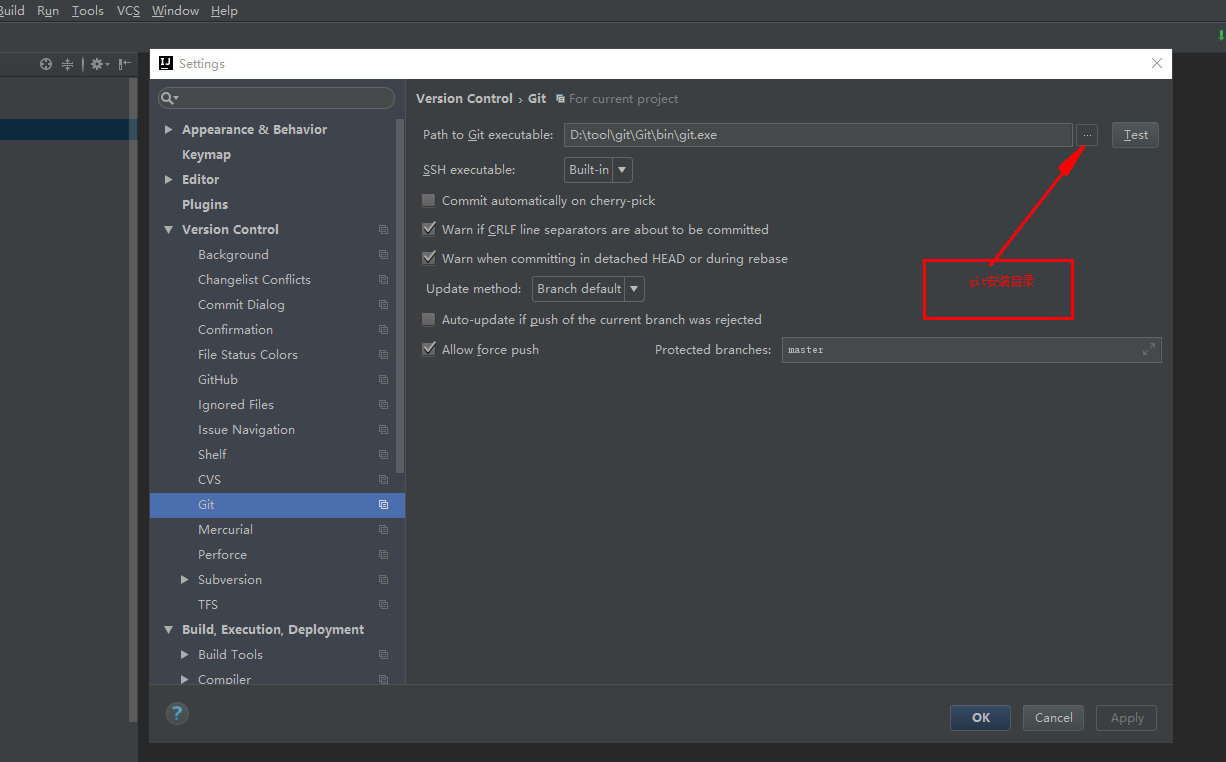
Task: Click the icon next to 'For current project'
Action: (560, 99)
